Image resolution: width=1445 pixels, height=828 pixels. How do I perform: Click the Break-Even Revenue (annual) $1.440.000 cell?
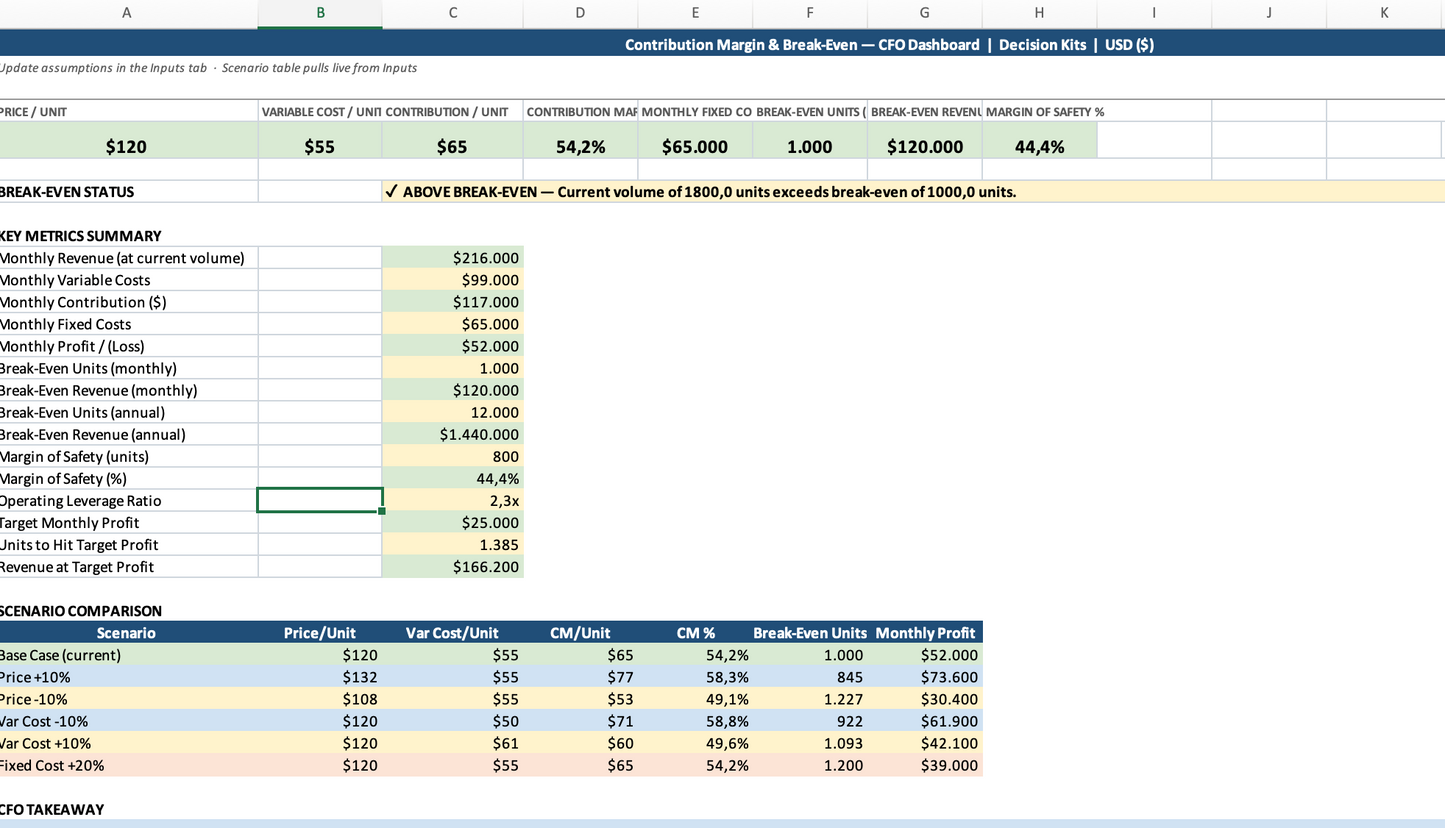[x=452, y=434]
